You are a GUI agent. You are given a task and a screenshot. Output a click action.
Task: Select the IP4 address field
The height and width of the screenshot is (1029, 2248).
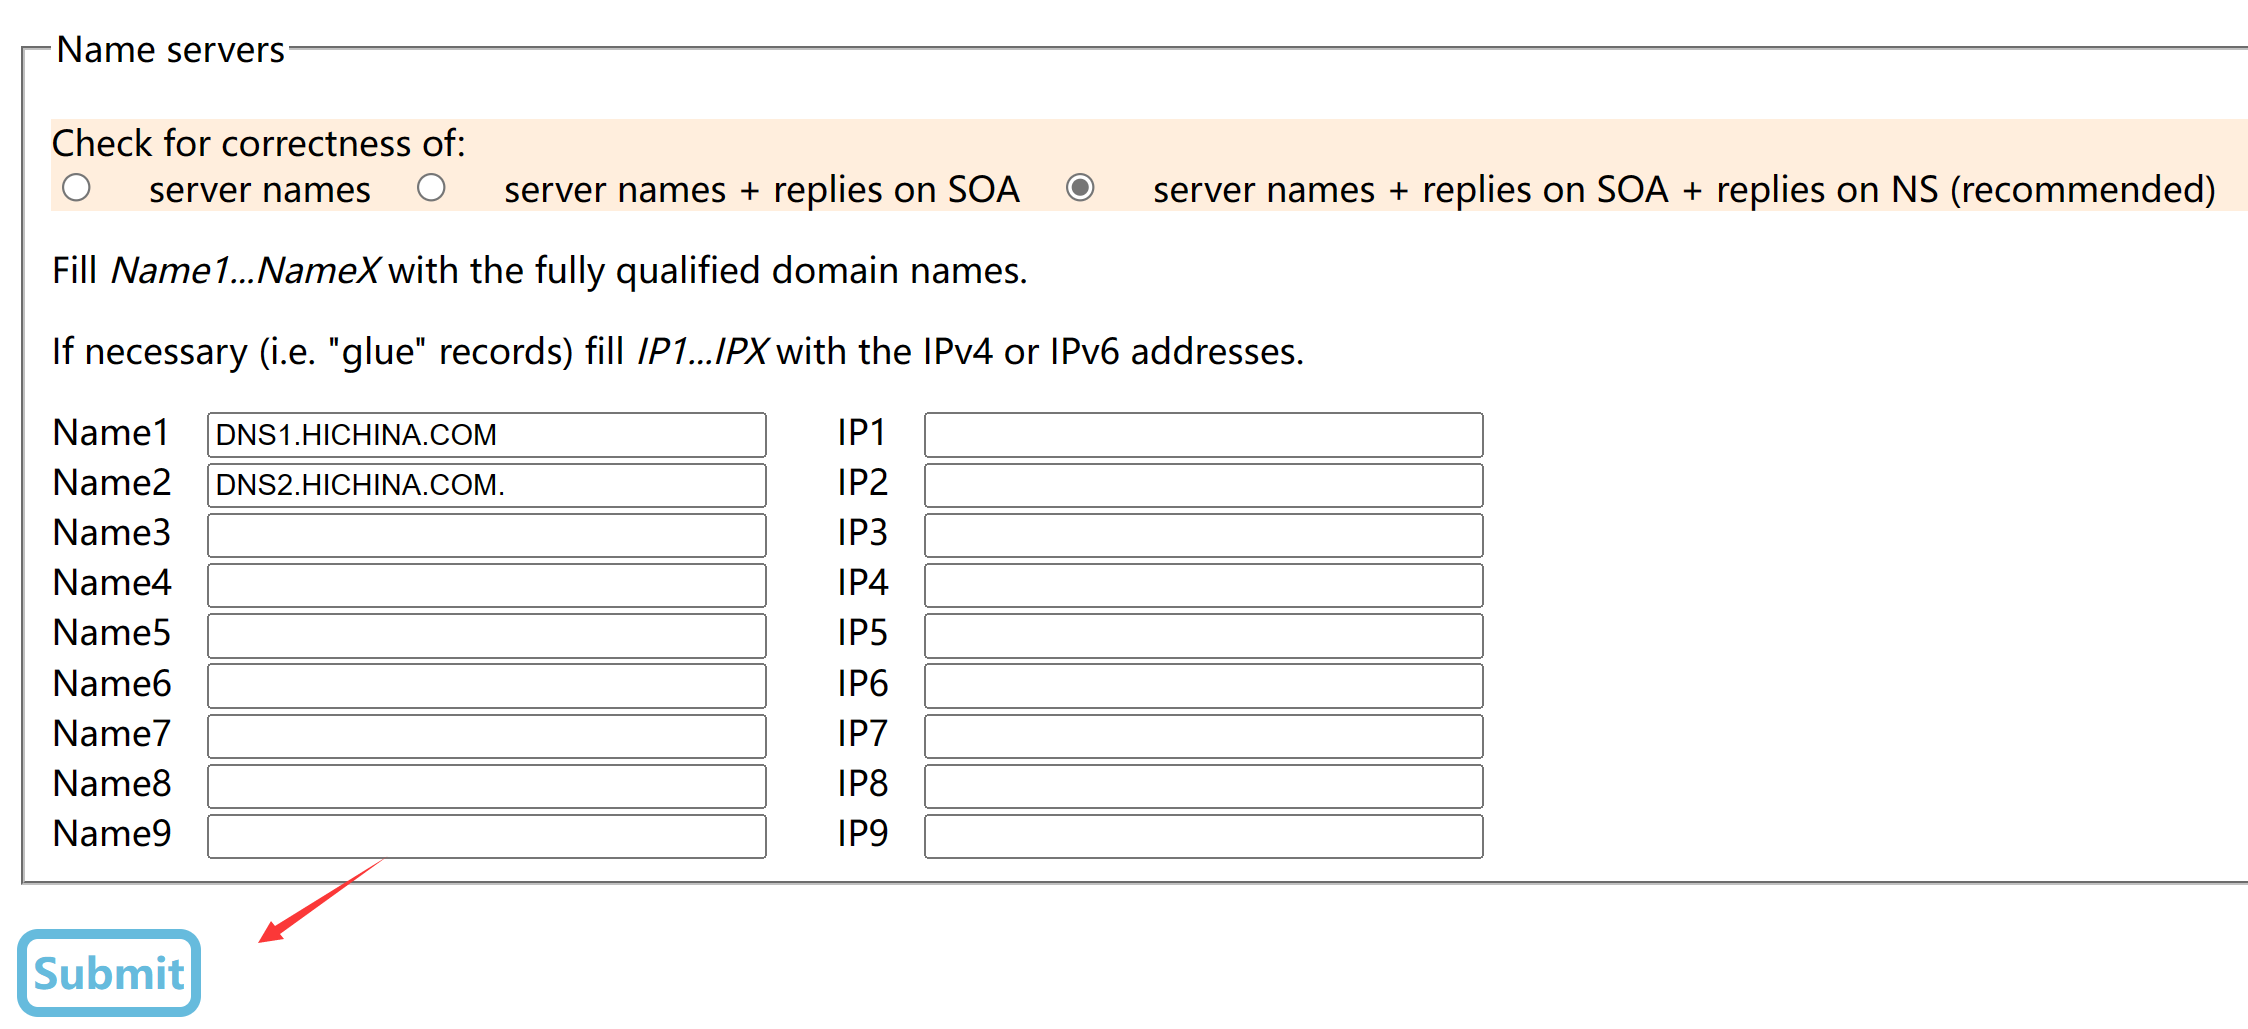pos(1203,585)
